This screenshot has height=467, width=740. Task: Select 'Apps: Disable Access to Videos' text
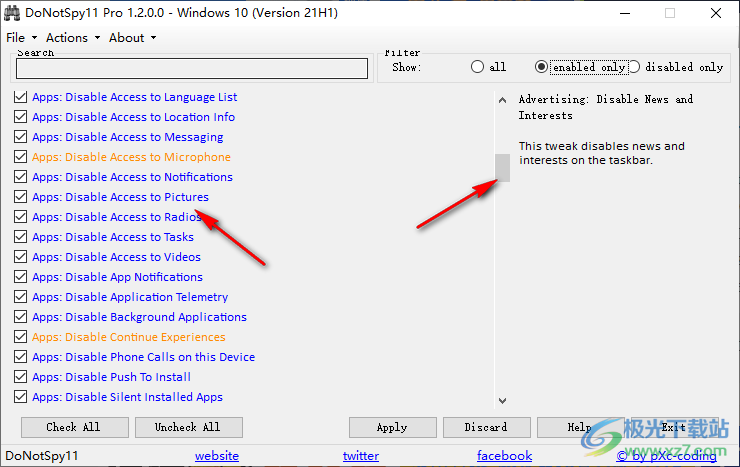coord(117,257)
